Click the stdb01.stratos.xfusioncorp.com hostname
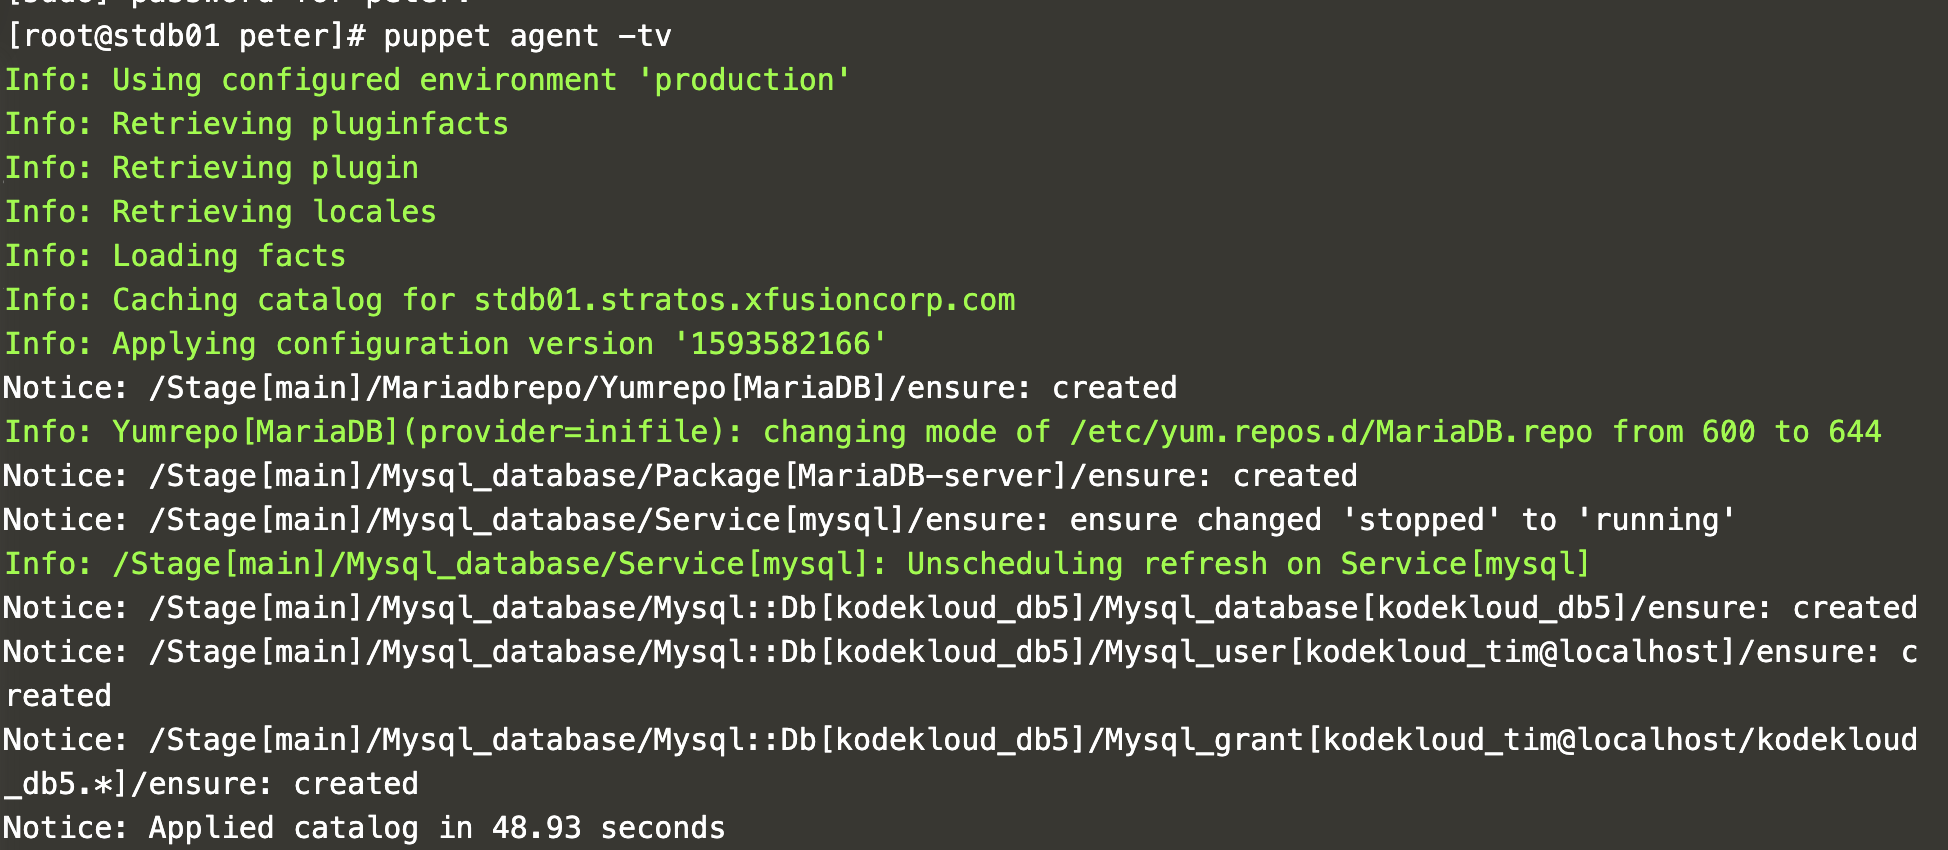 click(x=744, y=300)
